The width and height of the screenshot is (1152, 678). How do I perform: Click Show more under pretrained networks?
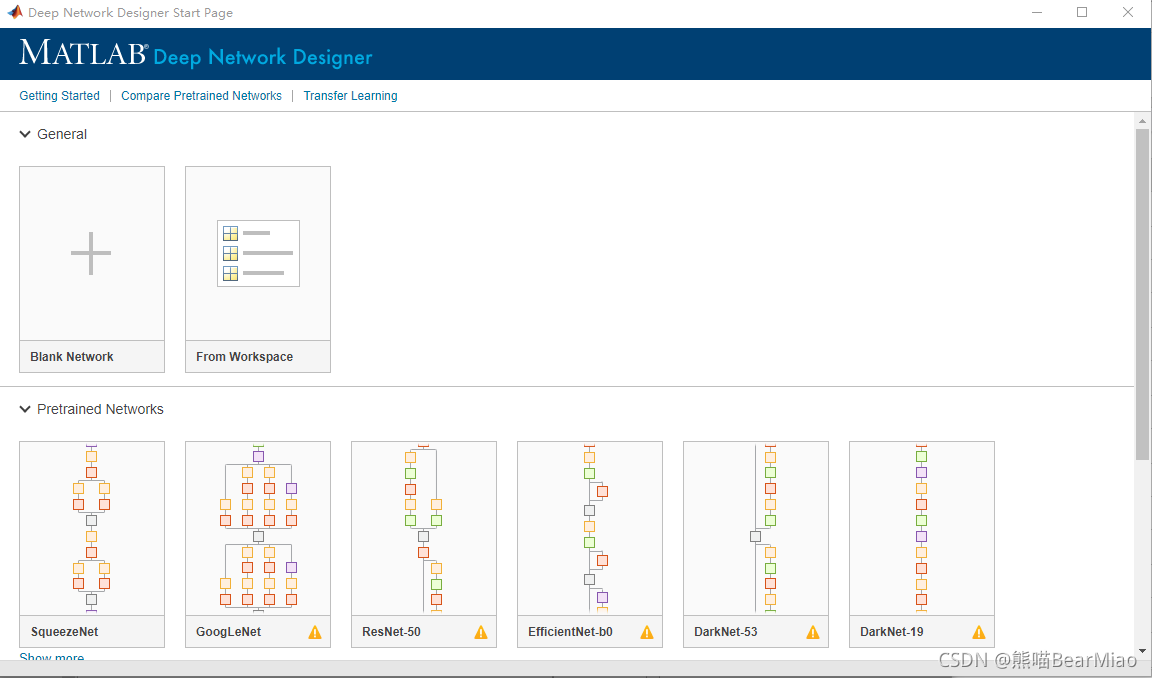coord(51,656)
